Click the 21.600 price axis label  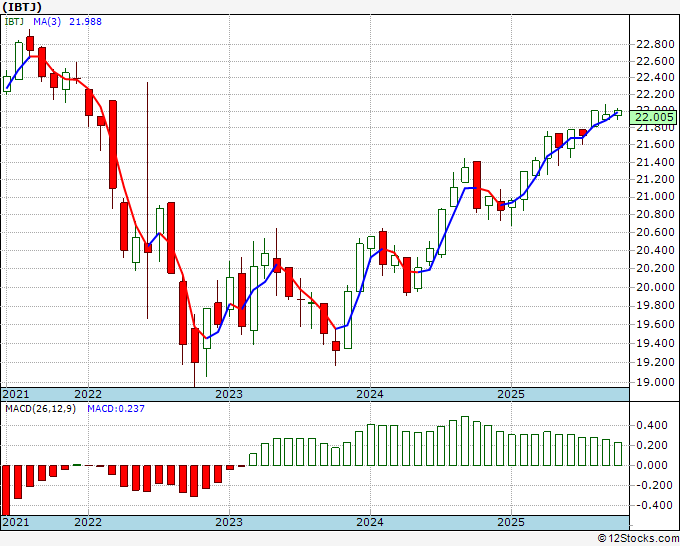click(x=655, y=144)
